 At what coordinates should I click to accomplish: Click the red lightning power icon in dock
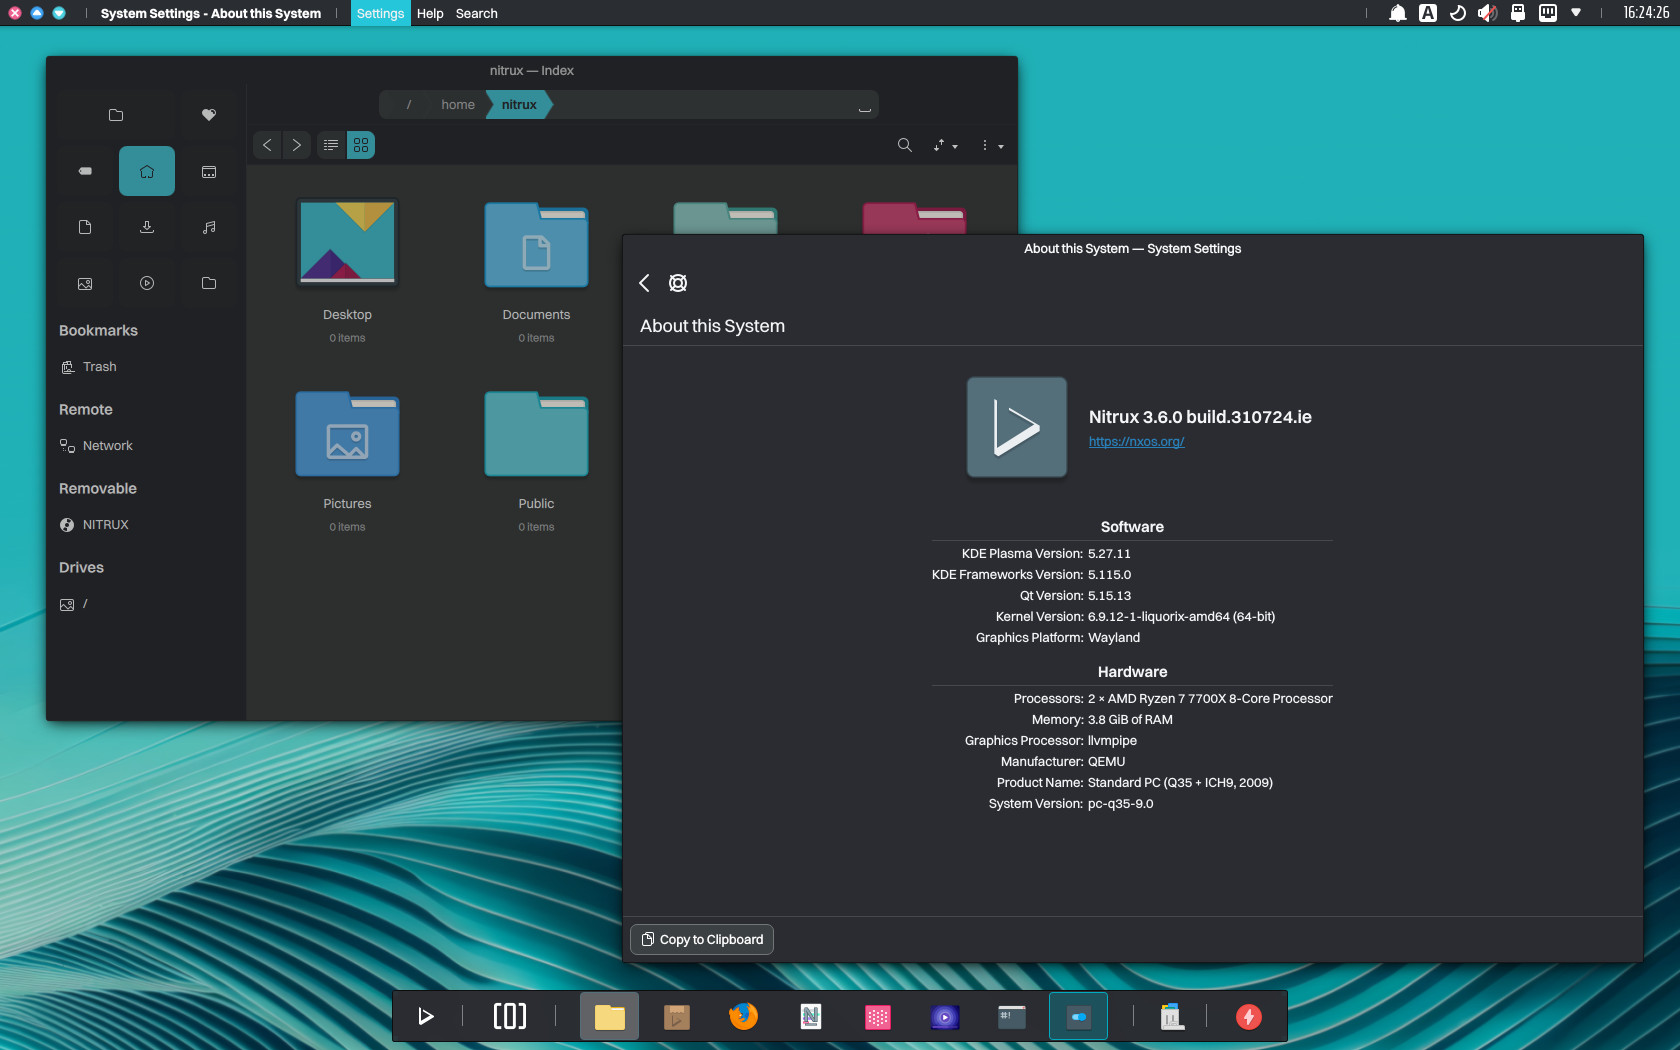(x=1249, y=1017)
